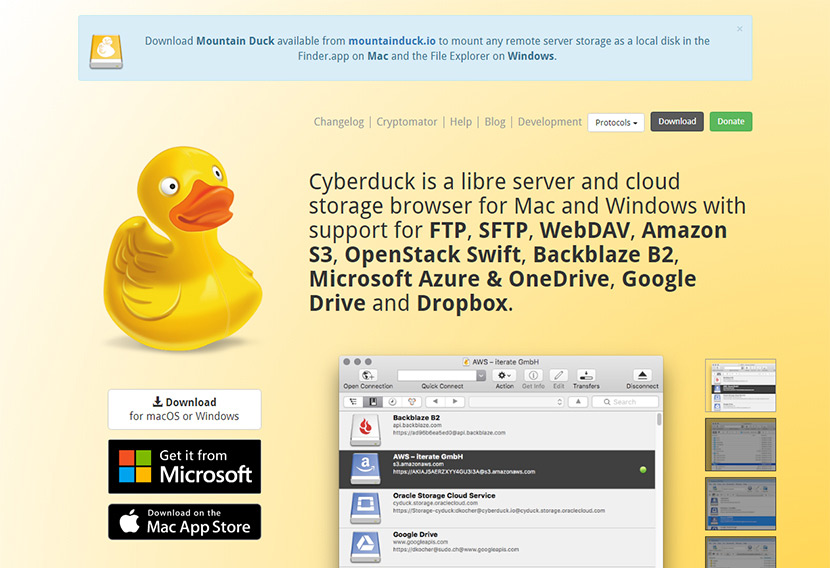Select the Backblaze B2 drive icon

365,430
